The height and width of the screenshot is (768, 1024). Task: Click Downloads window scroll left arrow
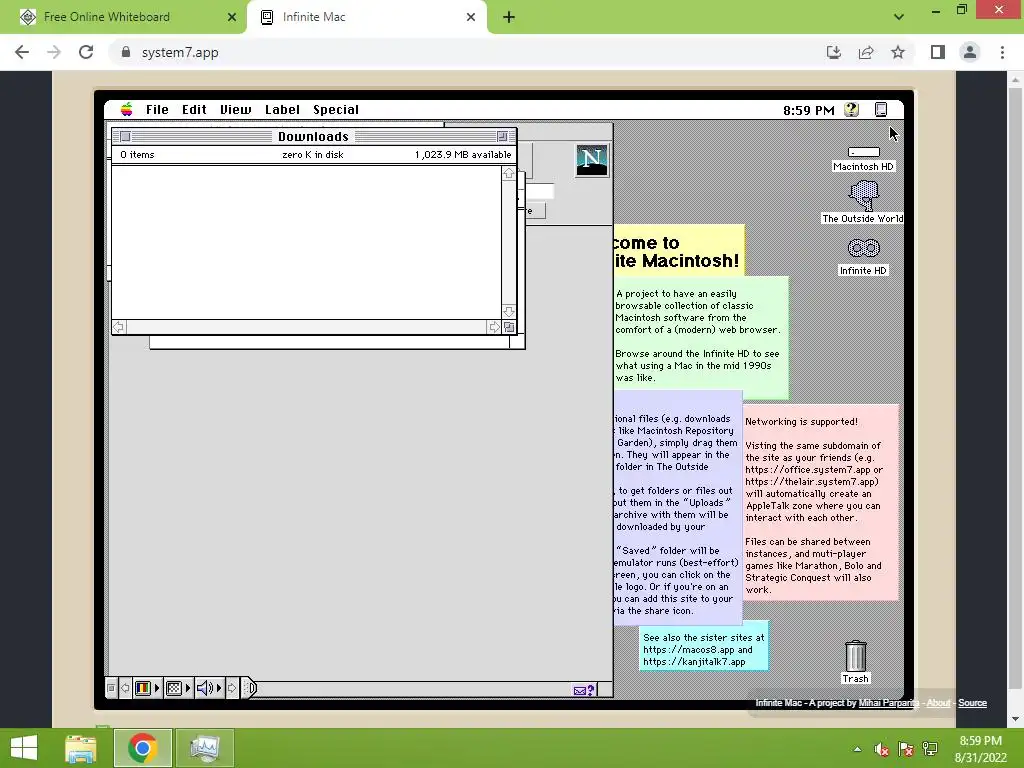tap(119, 327)
